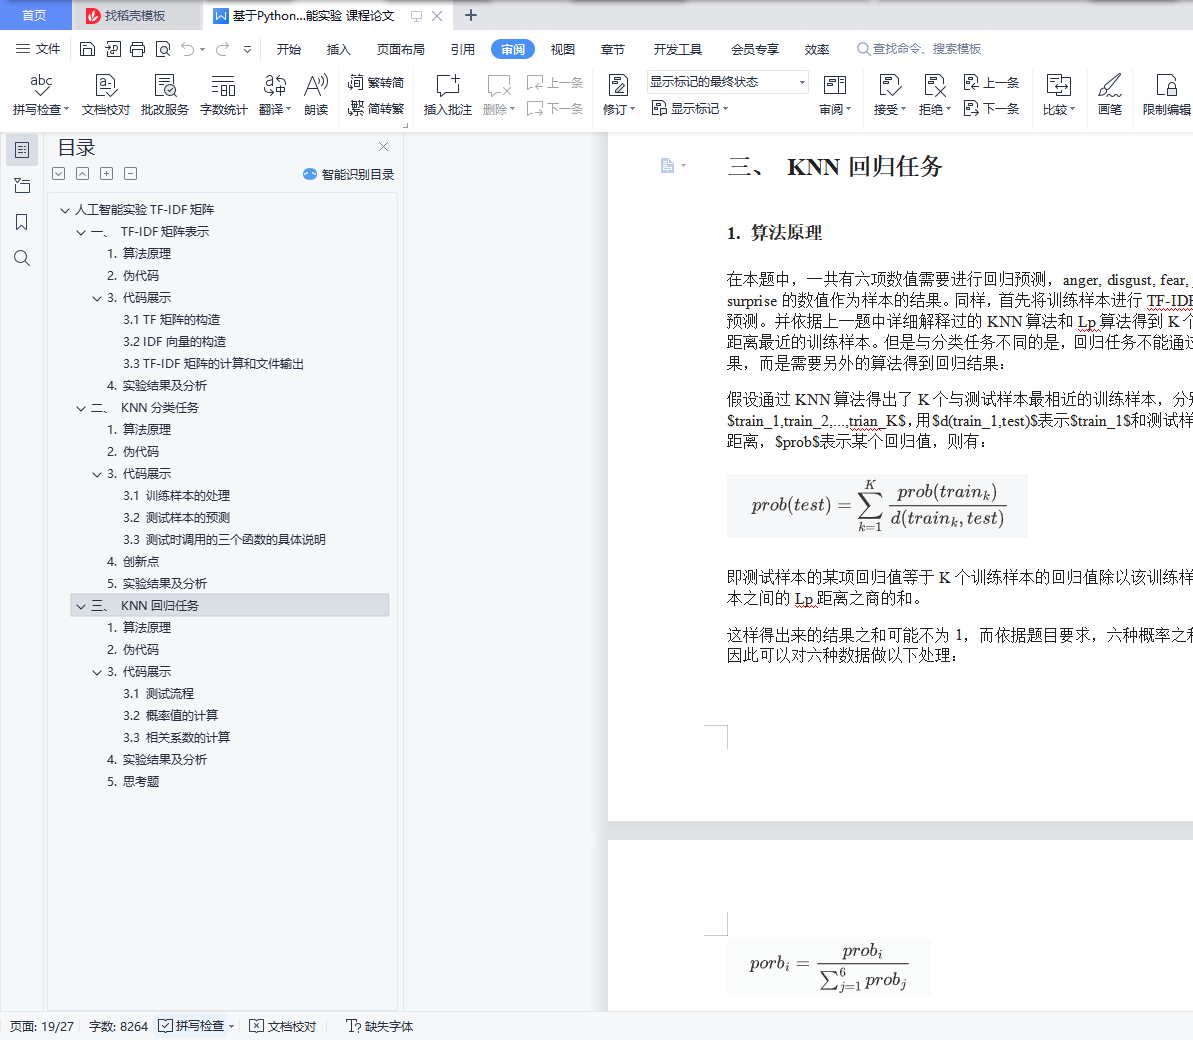
Task: Switch to the 开始 ribbon tab
Action: (x=288, y=49)
